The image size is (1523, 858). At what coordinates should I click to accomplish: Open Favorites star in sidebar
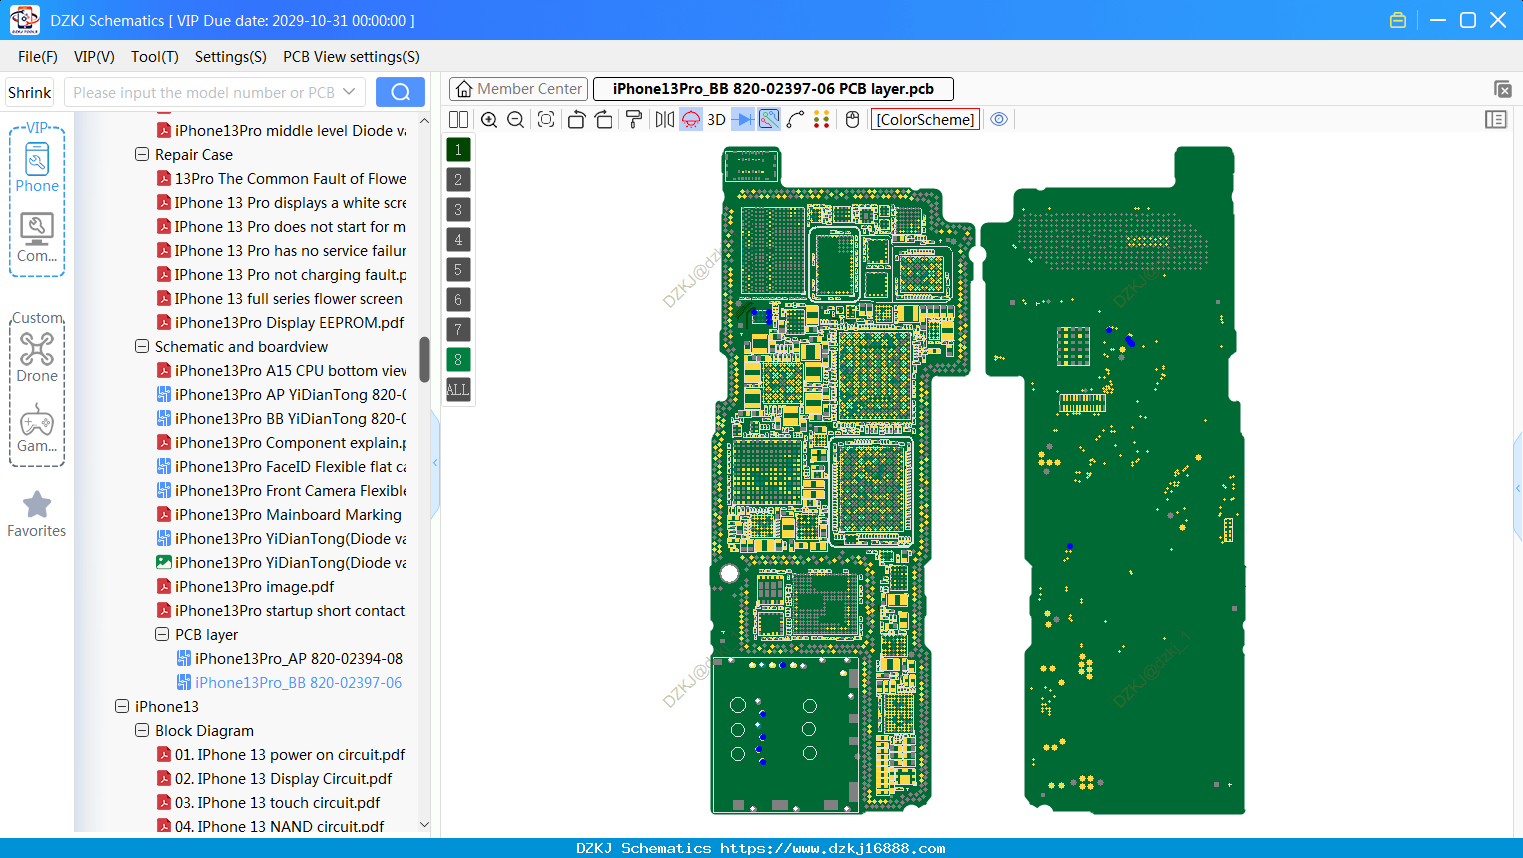[37, 514]
